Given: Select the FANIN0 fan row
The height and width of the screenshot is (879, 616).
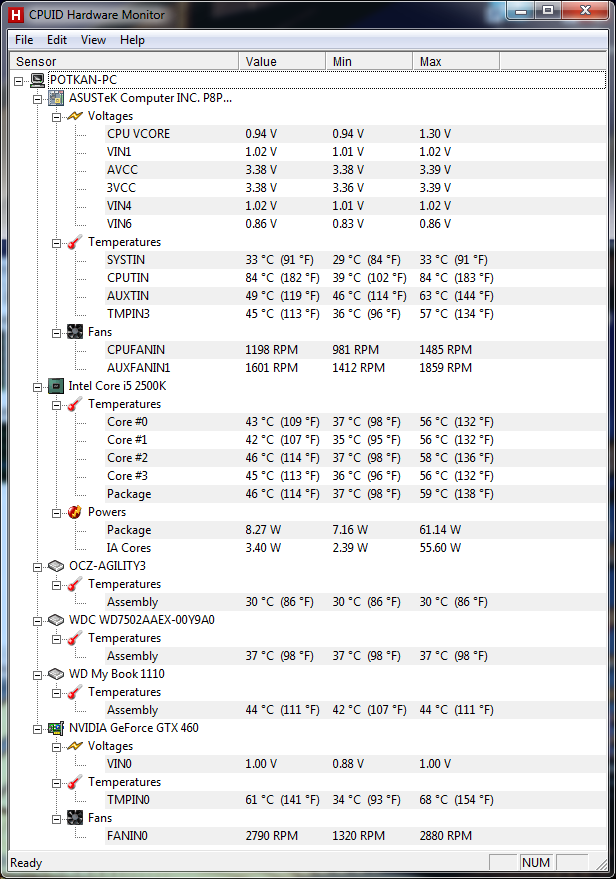Looking at the screenshot, I should point(355,836).
